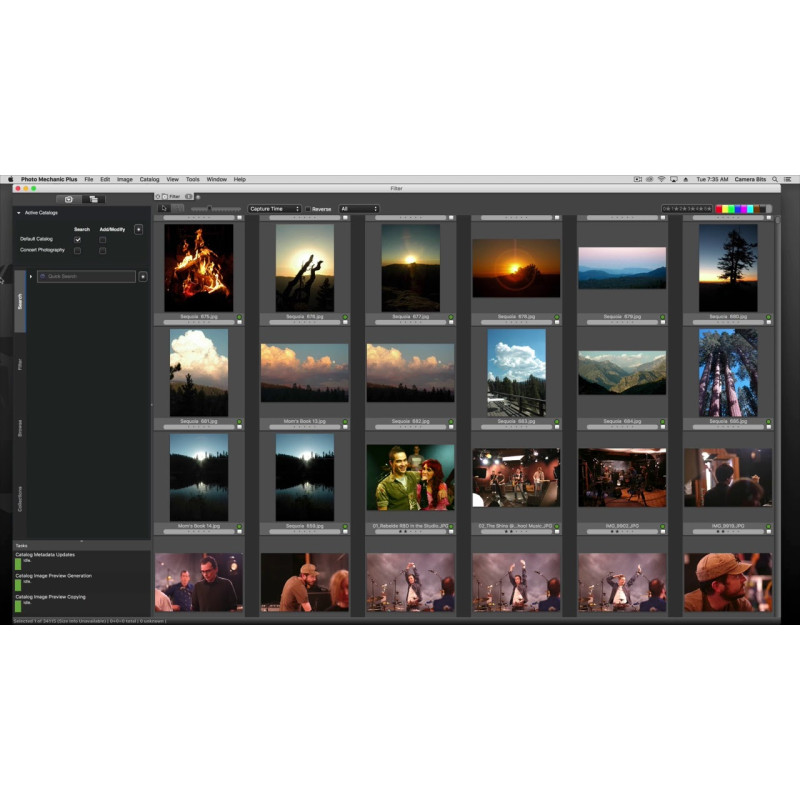This screenshot has width=800, height=800.
Task: Toggle the Reverse sort checkbox
Action: [x=308, y=209]
